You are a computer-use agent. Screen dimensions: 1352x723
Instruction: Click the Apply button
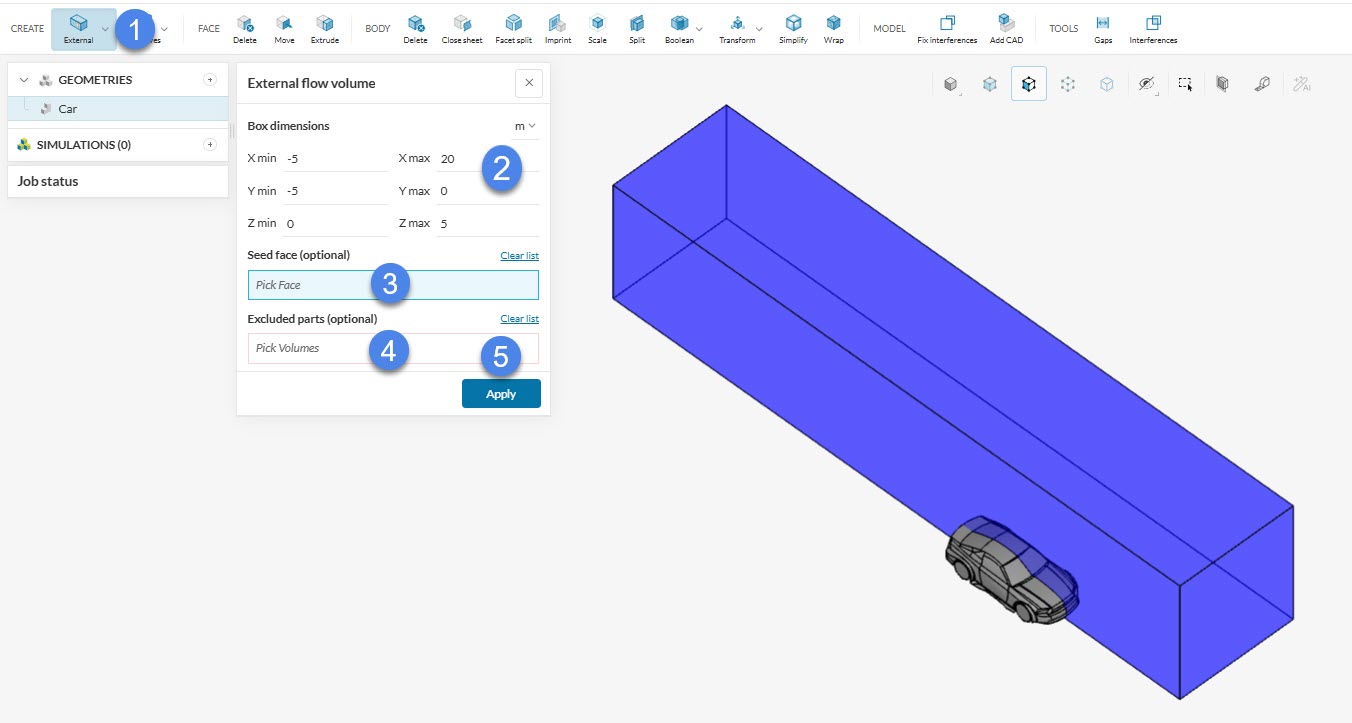tap(501, 394)
